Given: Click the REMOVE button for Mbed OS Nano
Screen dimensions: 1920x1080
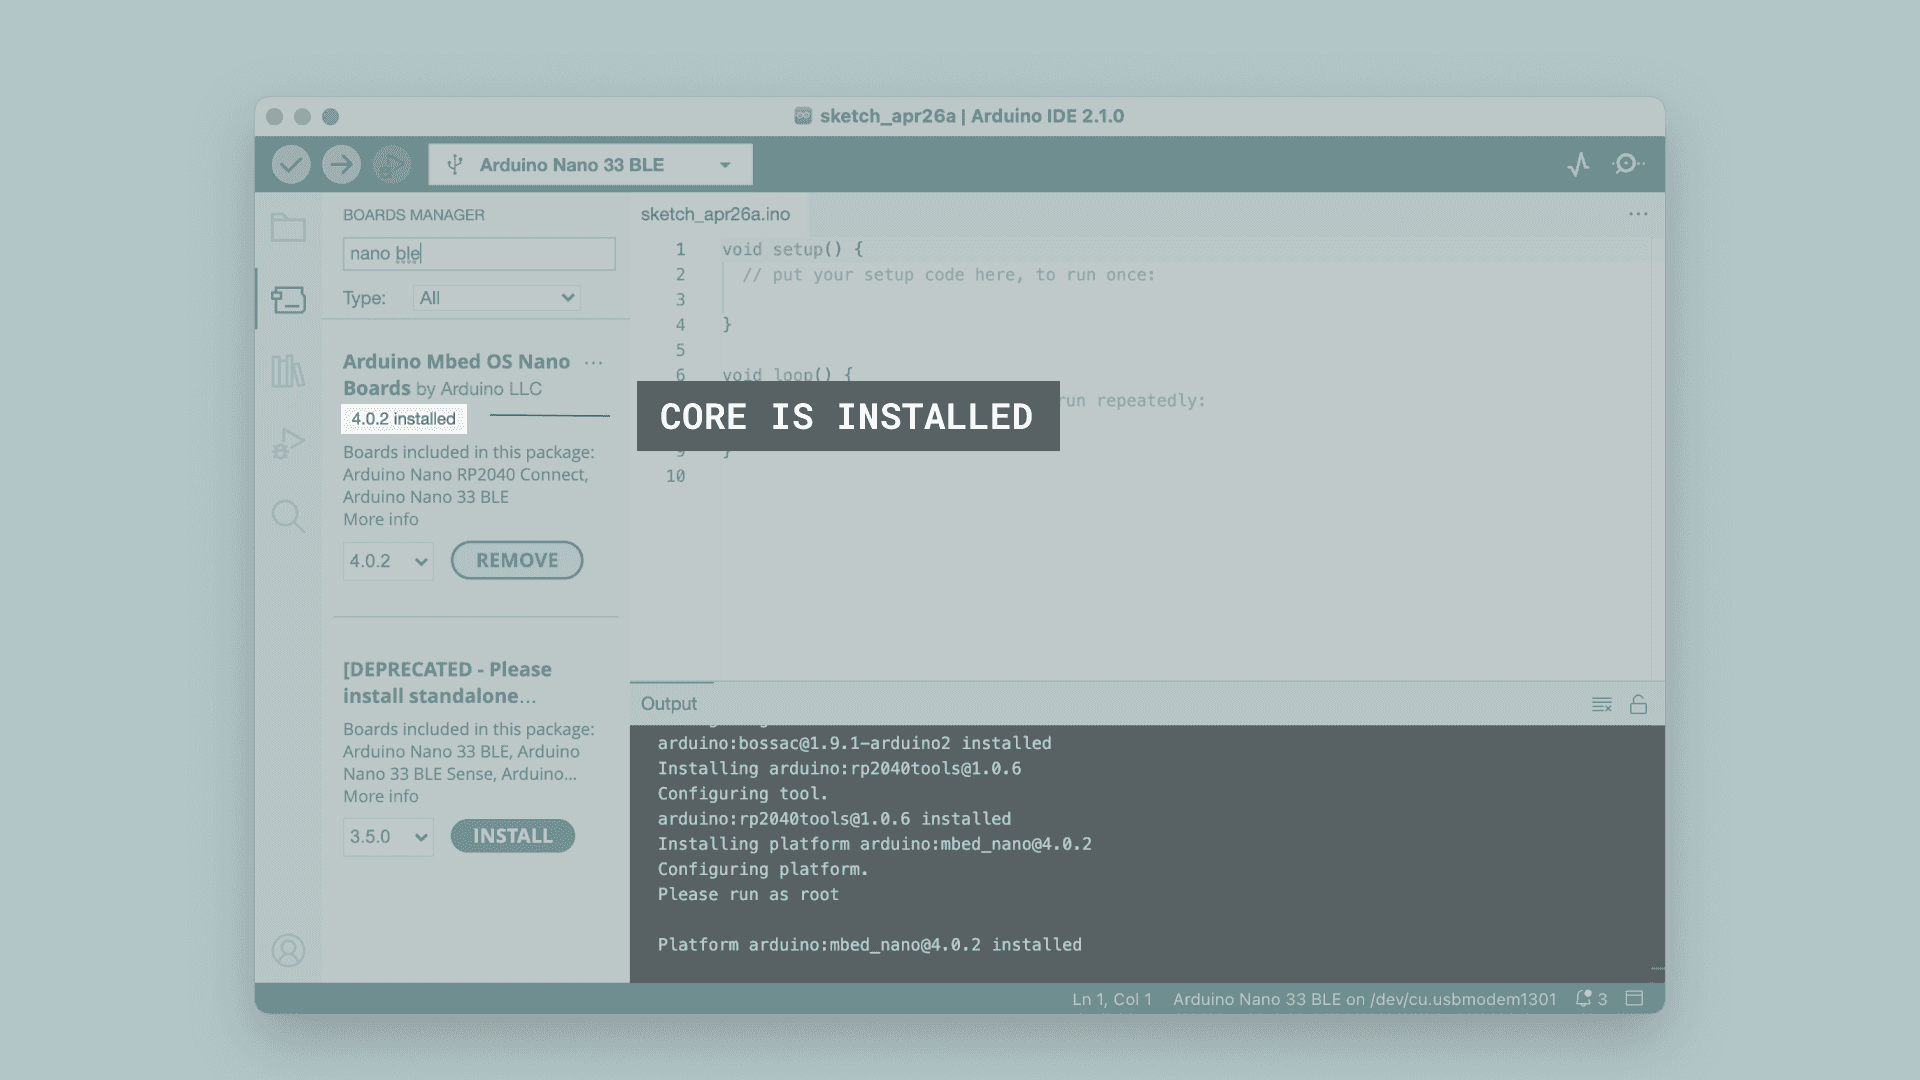Looking at the screenshot, I should [x=516, y=560].
